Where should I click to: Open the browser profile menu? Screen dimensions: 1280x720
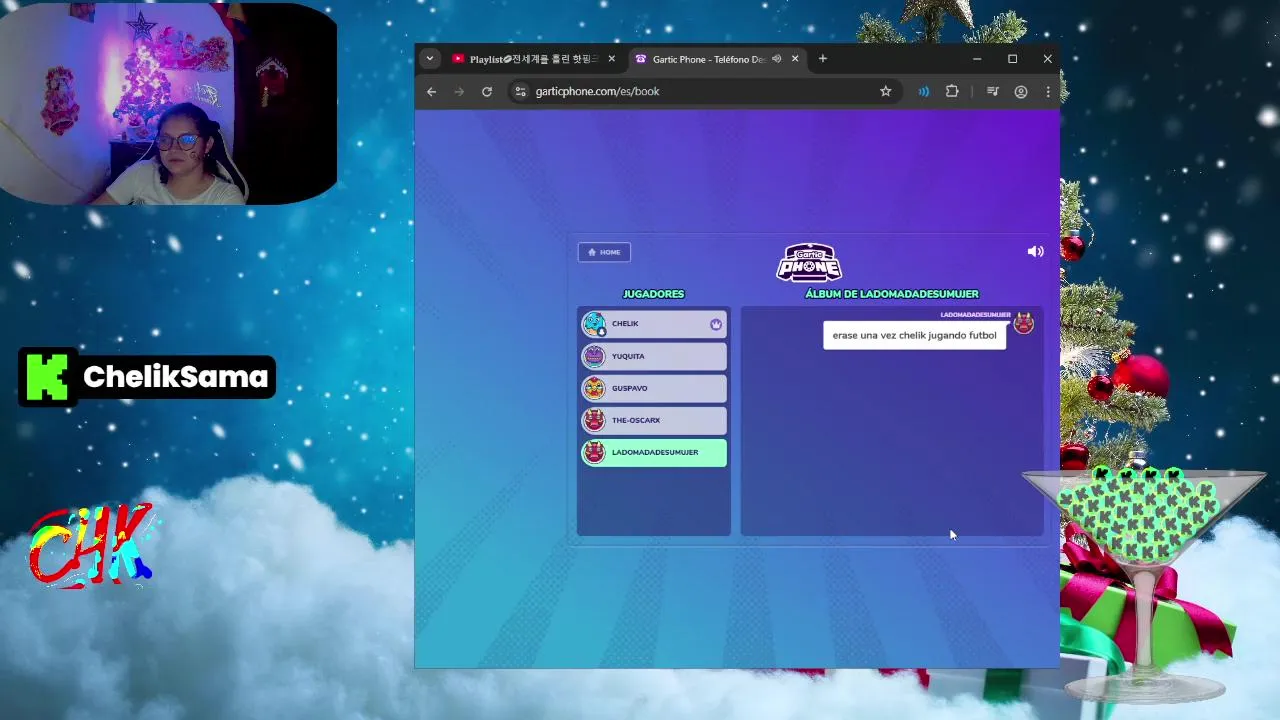click(x=1021, y=92)
